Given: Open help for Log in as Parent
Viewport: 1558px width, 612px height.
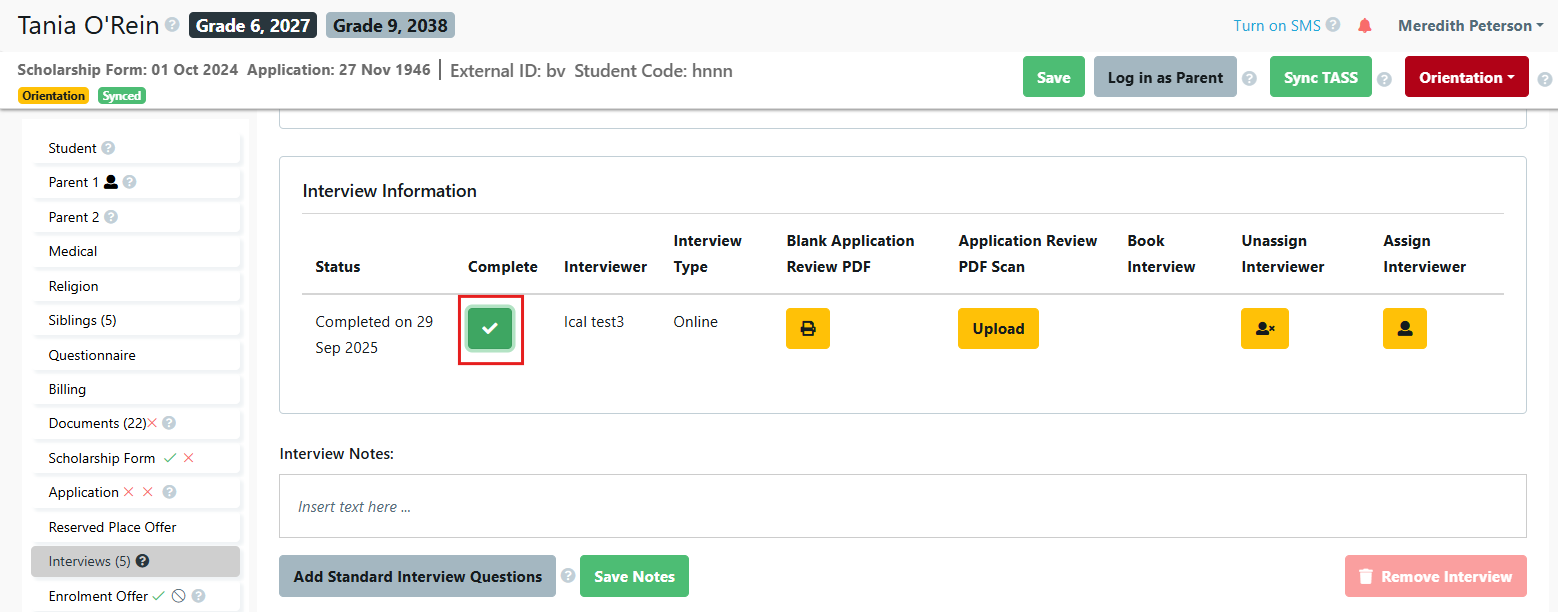Looking at the screenshot, I should 1249,77.
